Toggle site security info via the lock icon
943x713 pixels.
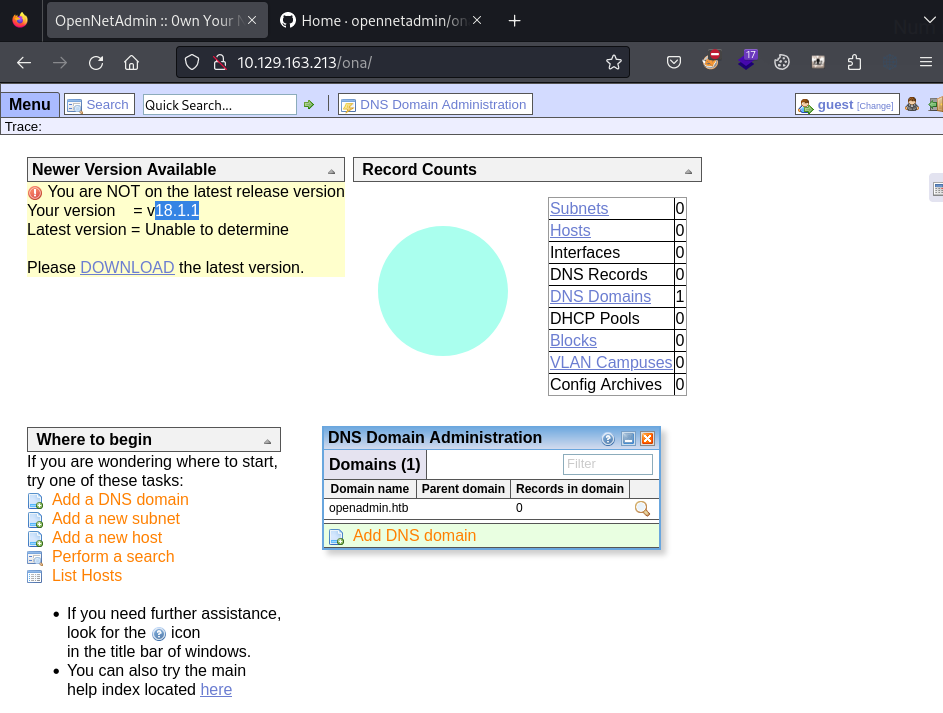pyautogui.click(x=218, y=62)
